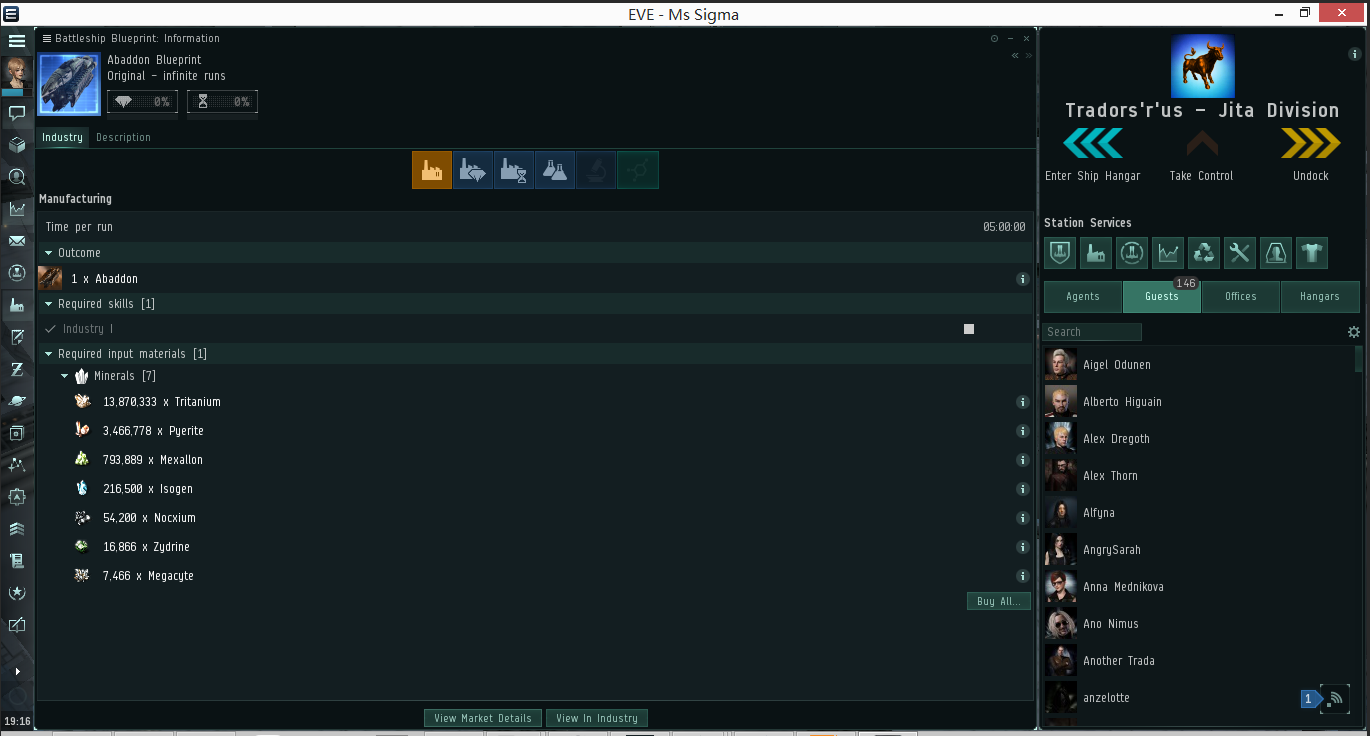Collapse the Required input materials section

pyautogui.click(x=49, y=354)
